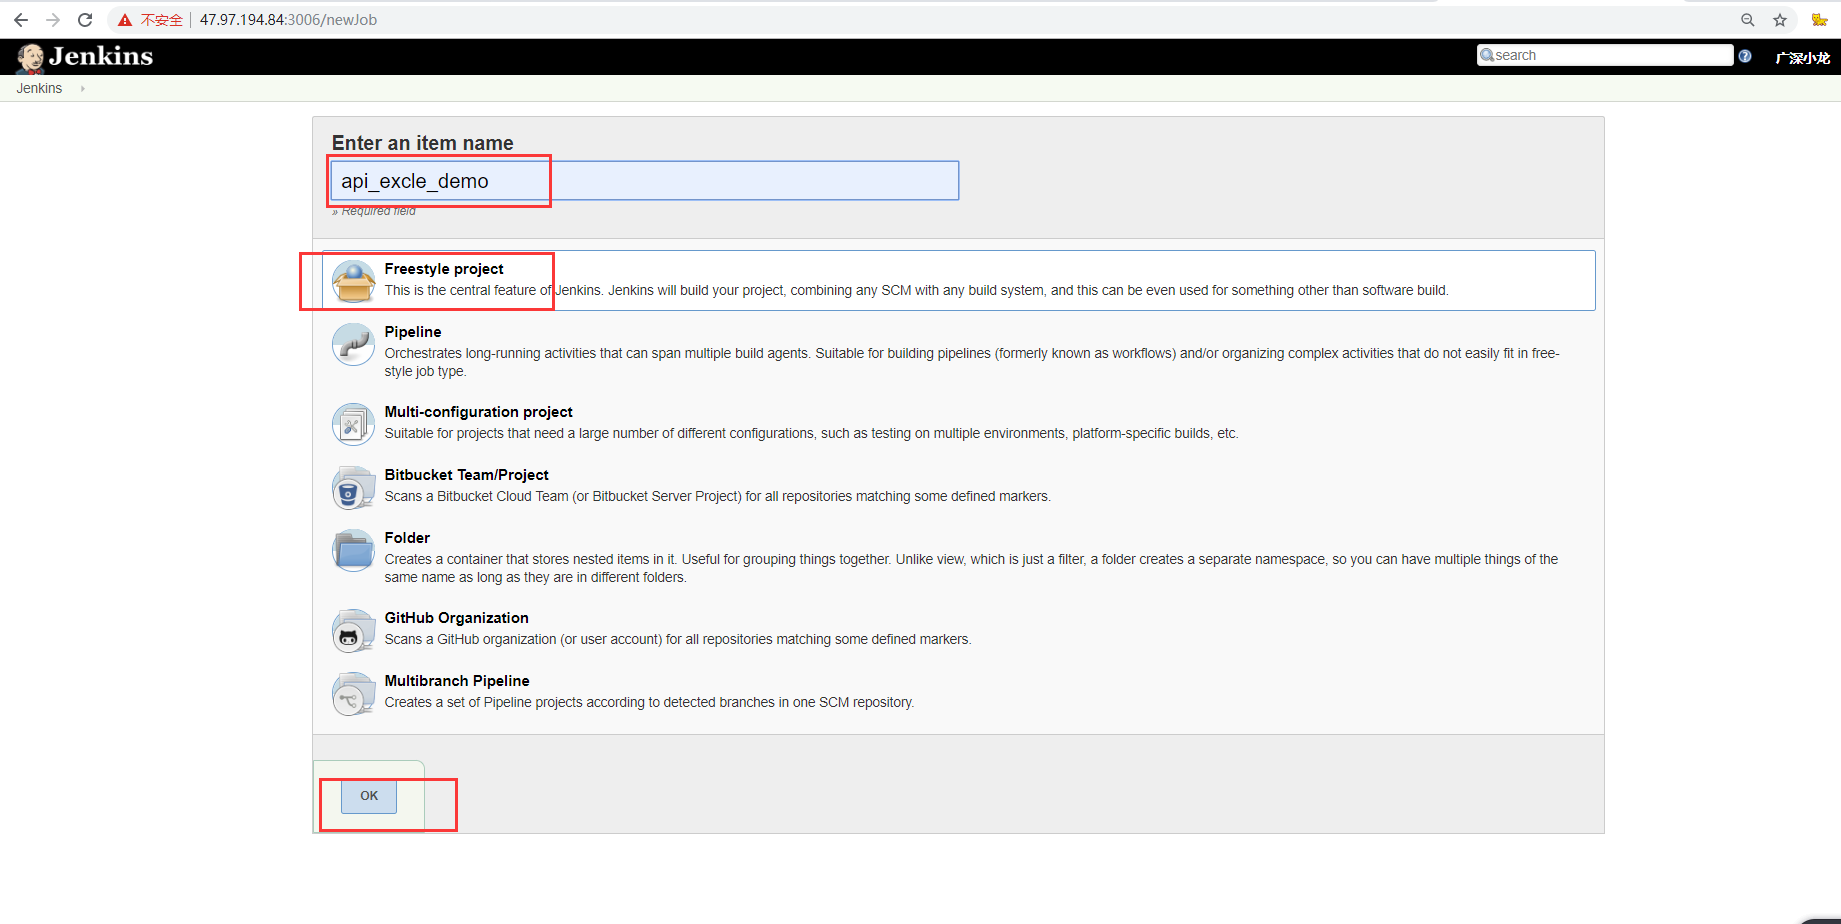The height and width of the screenshot is (924, 1841).
Task: Choose the 'Pipeline' title text
Action: [x=413, y=332]
